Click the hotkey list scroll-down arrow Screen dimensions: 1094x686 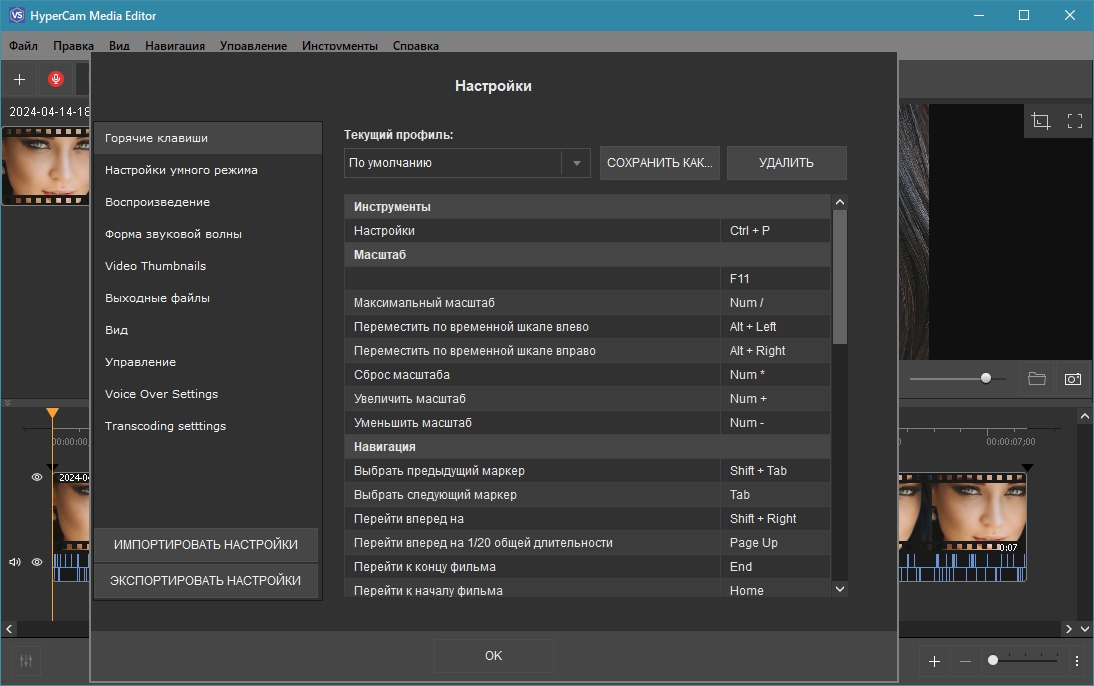coord(840,590)
